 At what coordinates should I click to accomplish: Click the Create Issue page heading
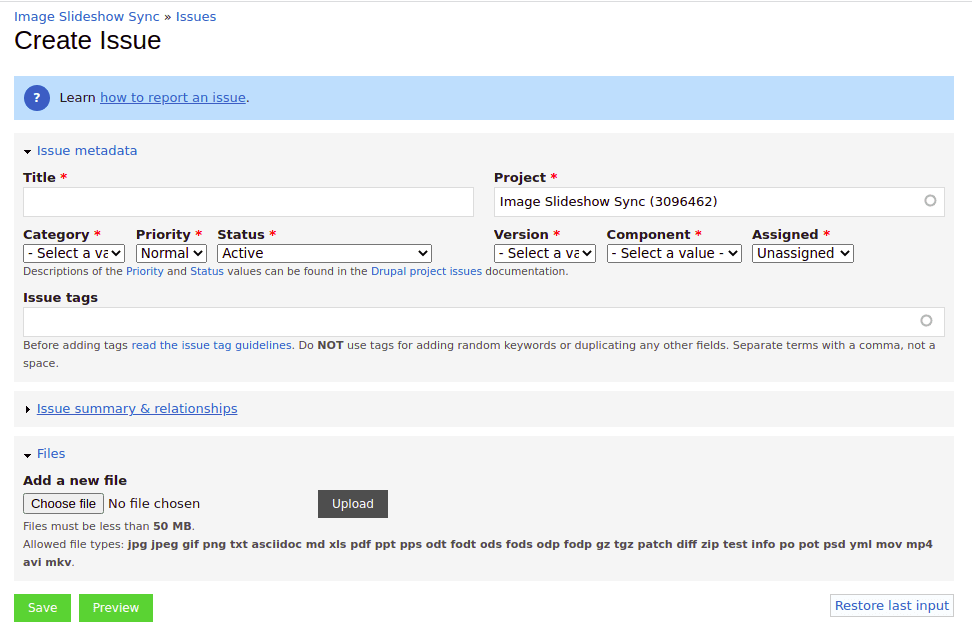click(x=87, y=41)
